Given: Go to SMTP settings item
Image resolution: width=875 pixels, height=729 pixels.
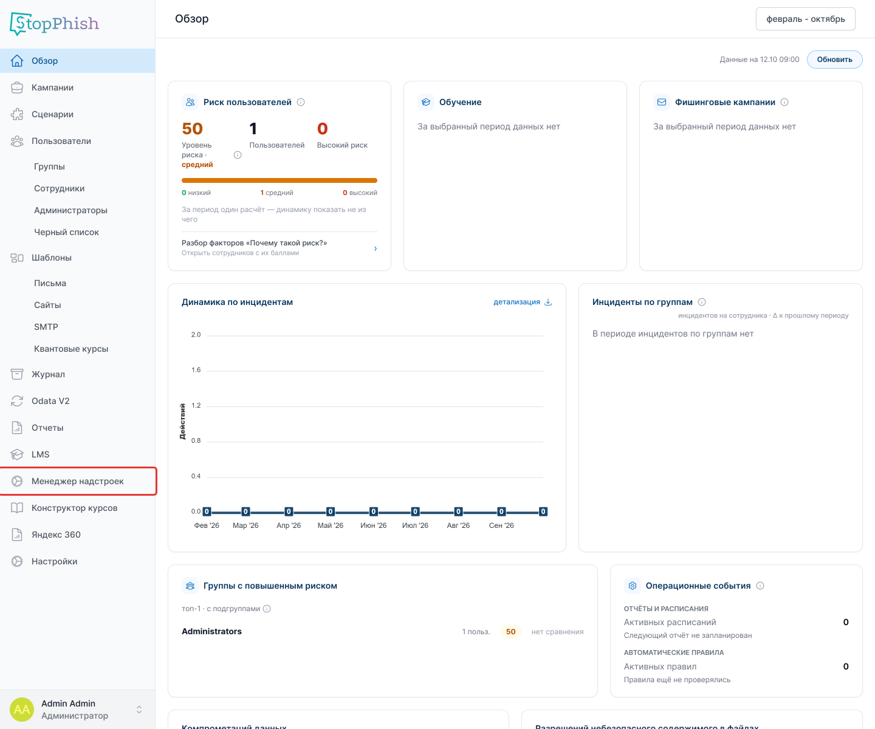Looking at the screenshot, I should pos(46,327).
